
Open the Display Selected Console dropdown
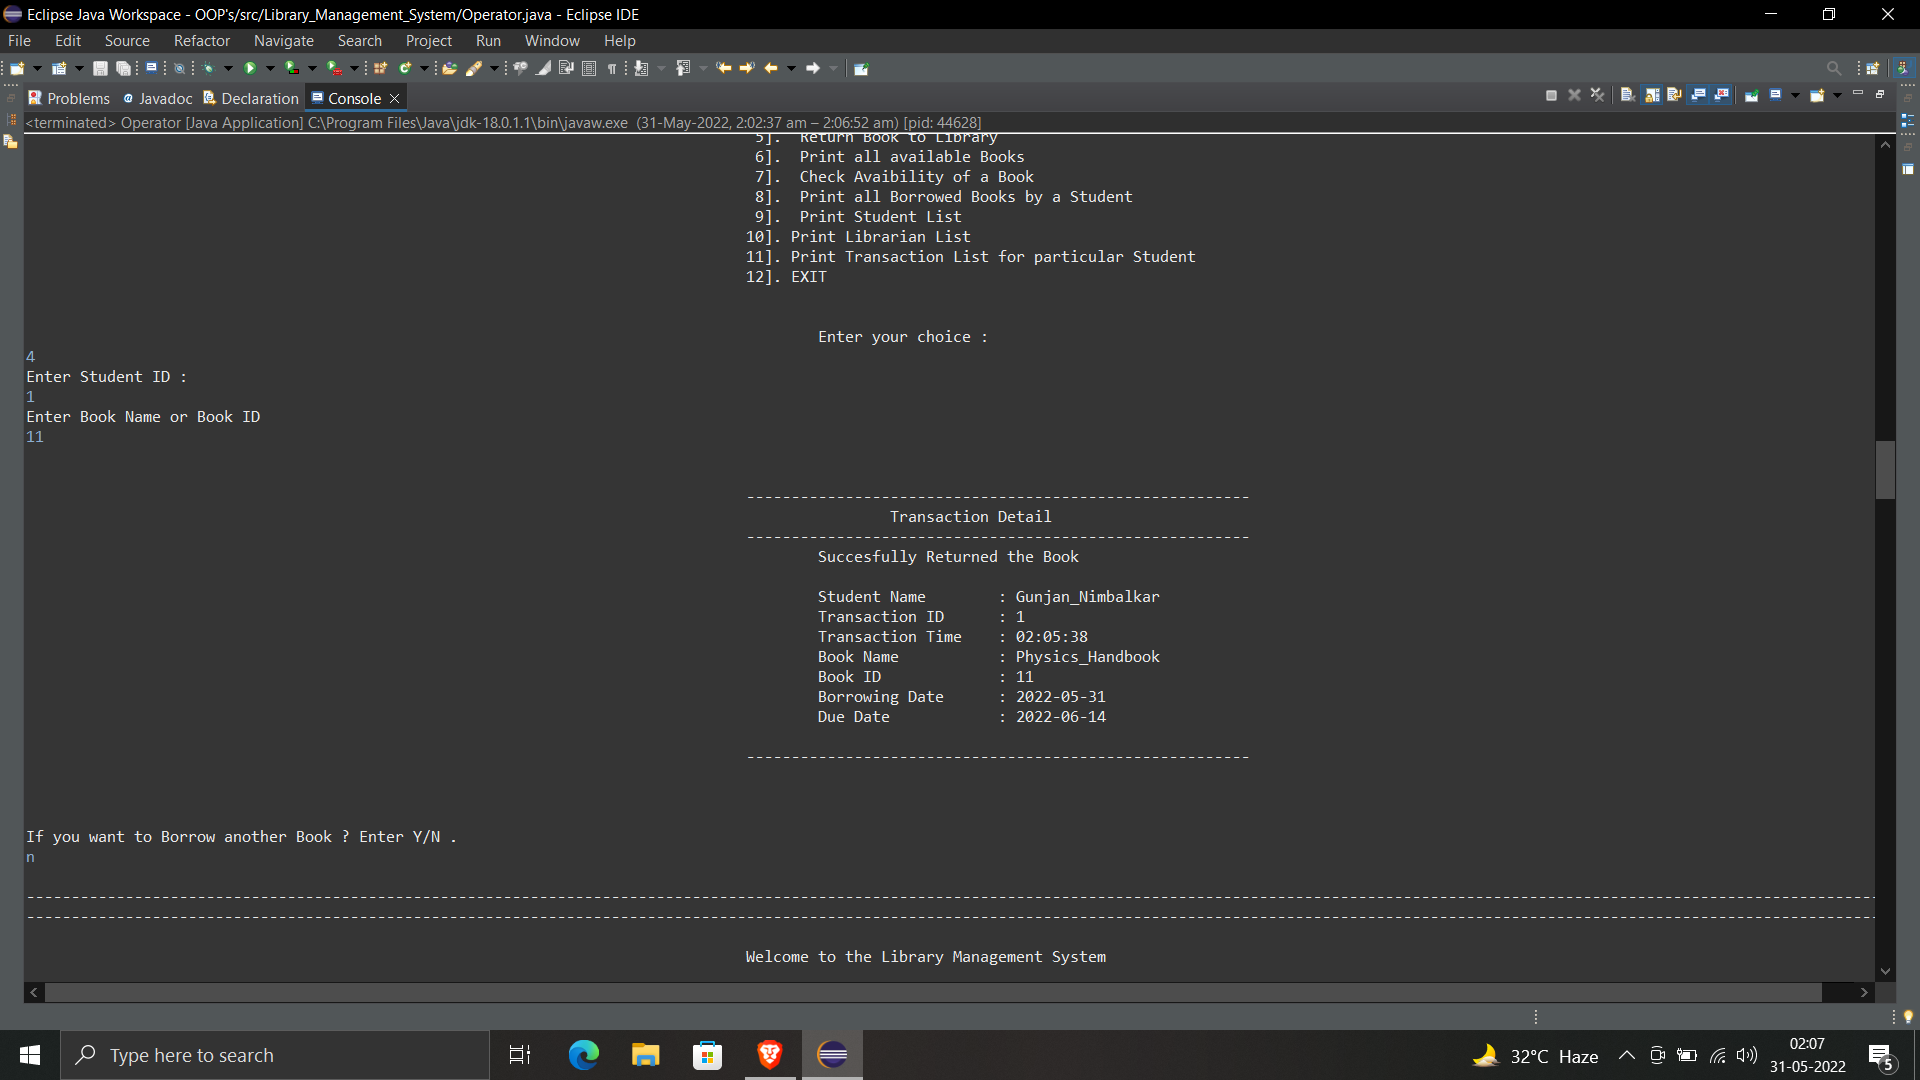tap(1793, 95)
